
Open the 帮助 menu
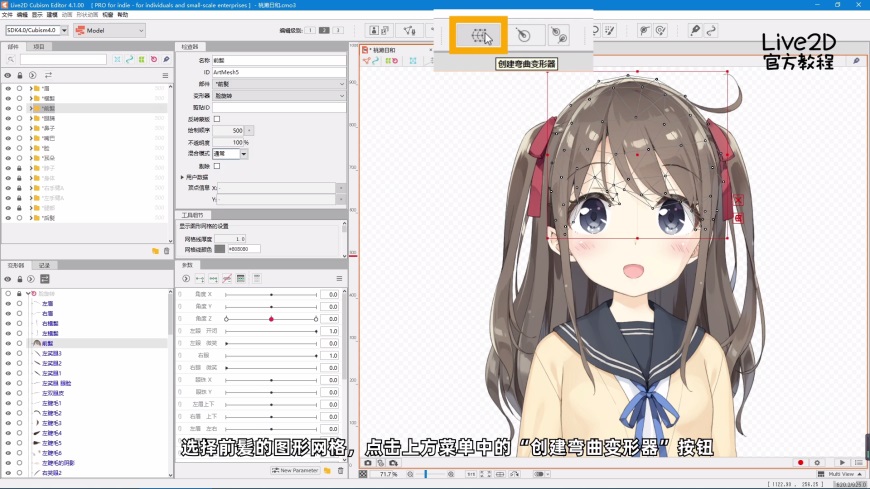(x=123, y=15)
